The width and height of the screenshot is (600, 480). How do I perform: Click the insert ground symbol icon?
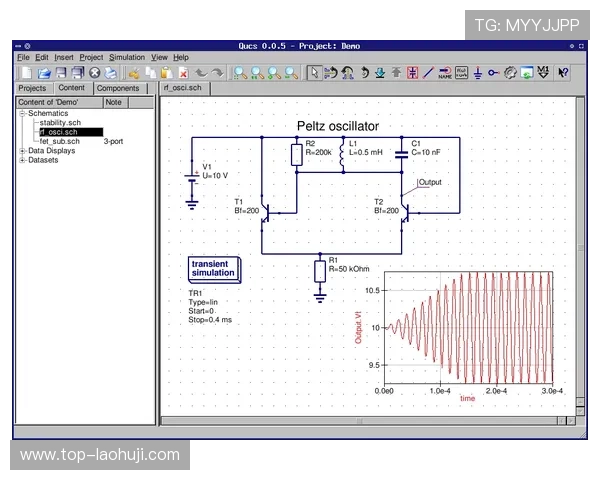[476, 73]
